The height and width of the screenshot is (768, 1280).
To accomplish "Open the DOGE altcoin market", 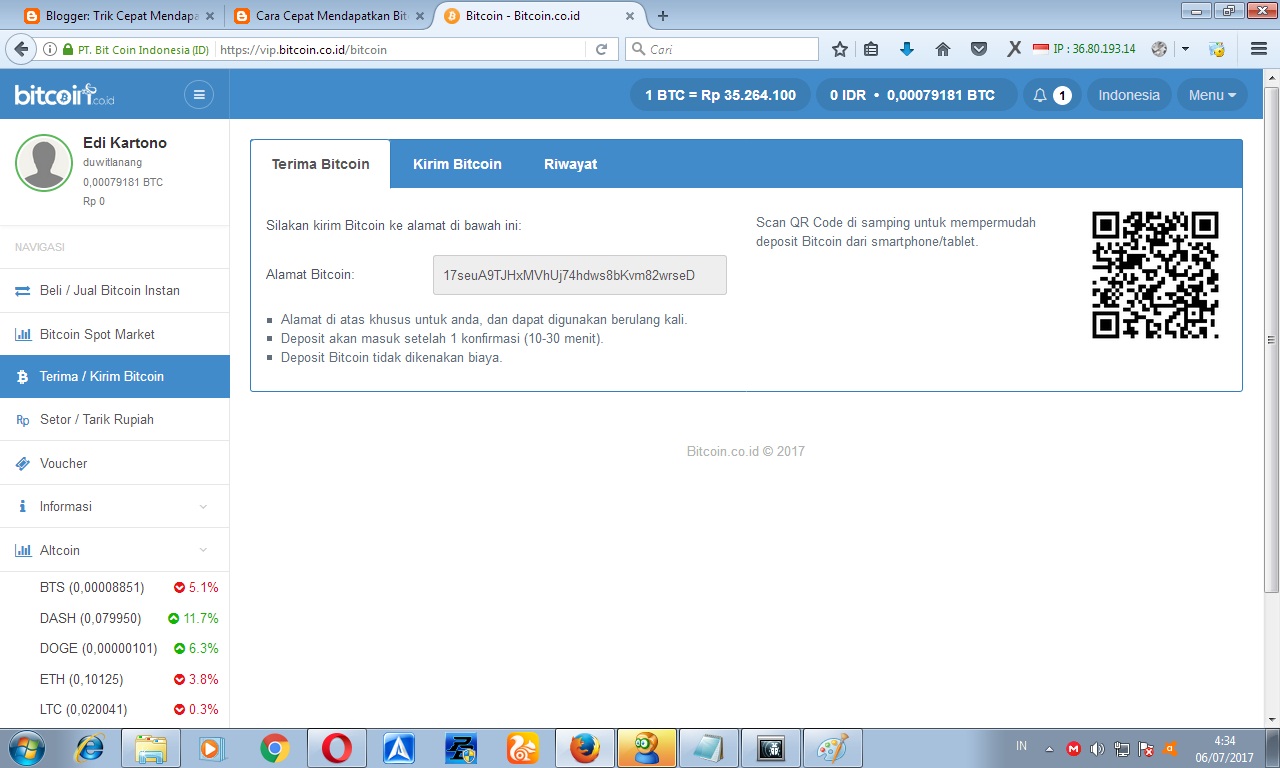I will tap(115, 648).
